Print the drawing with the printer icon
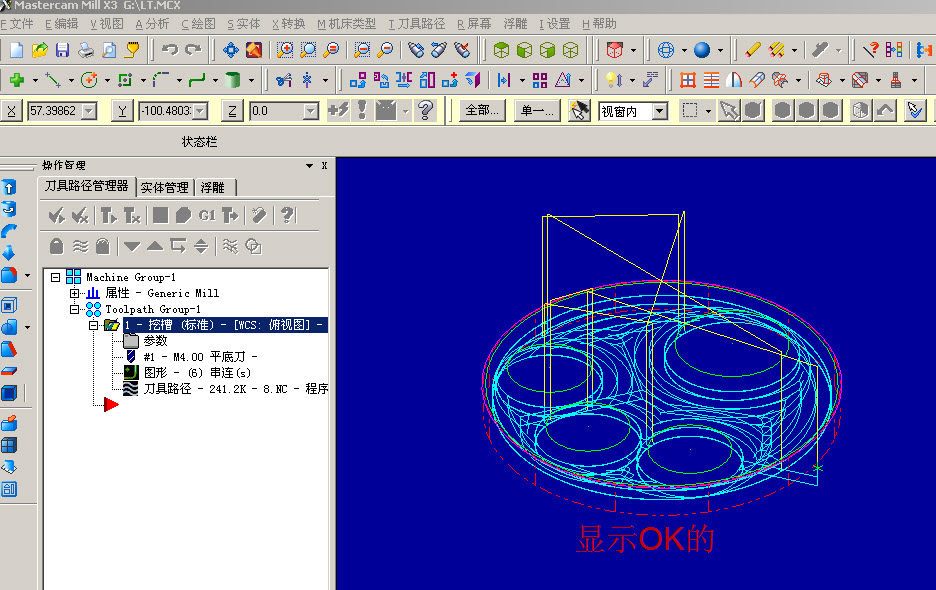The width and height of the screenshot is (936, 590). [x=86, y=50]
